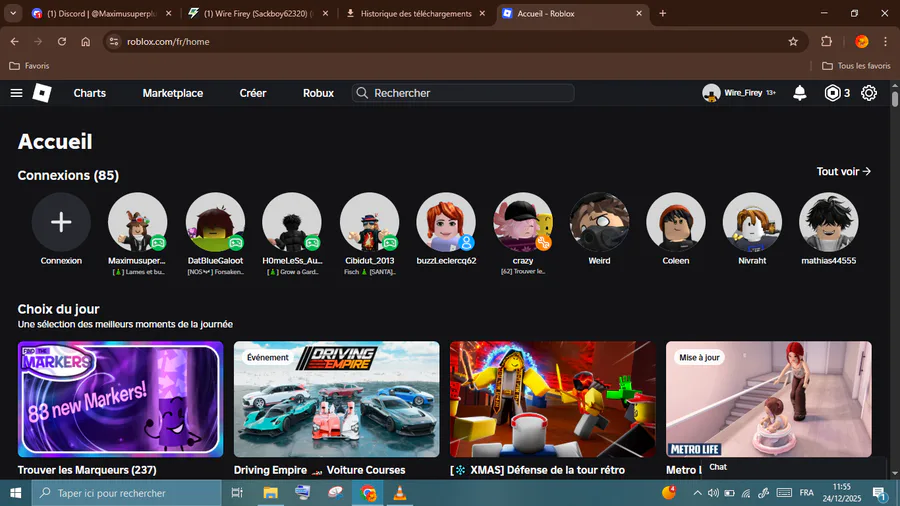The height and width of the screenshot is (506, 900).
Task: Open Weird friend avatar
Action: [x=599, y=222]
